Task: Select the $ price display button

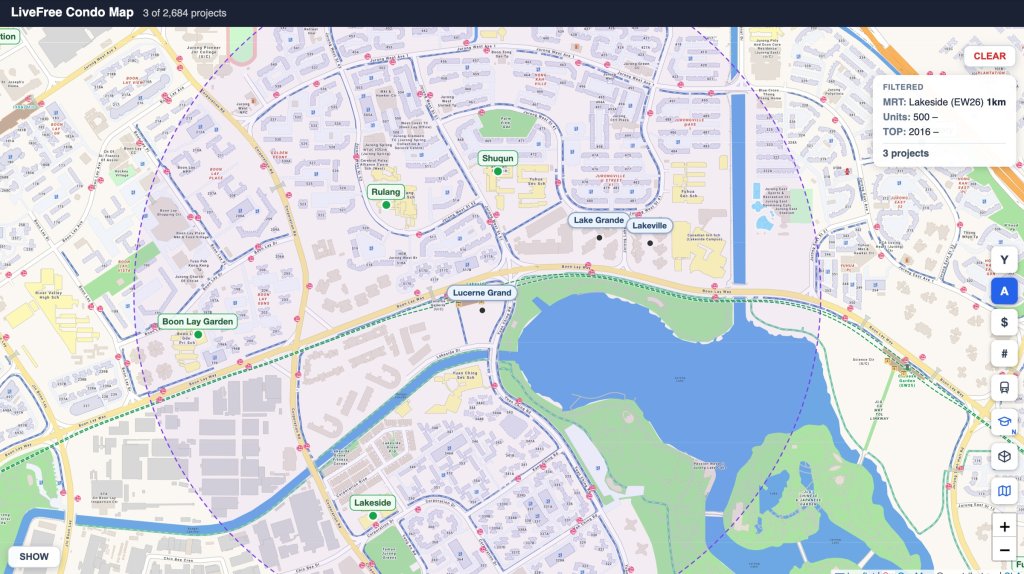Action: [1004, 323]
